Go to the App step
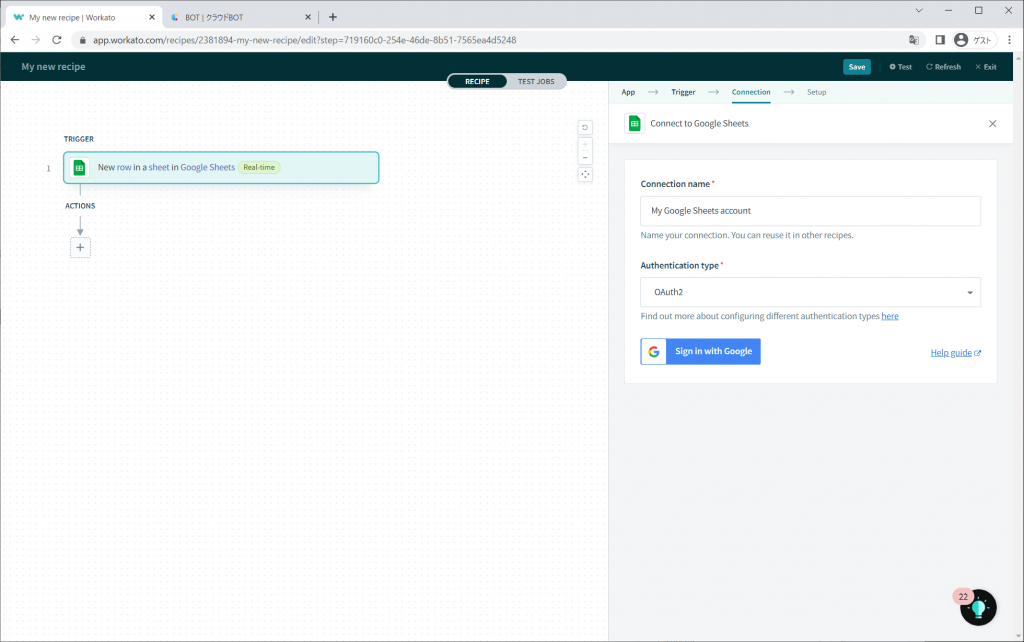The height and width of the screenshot is (642, 1024). point(628,92)
